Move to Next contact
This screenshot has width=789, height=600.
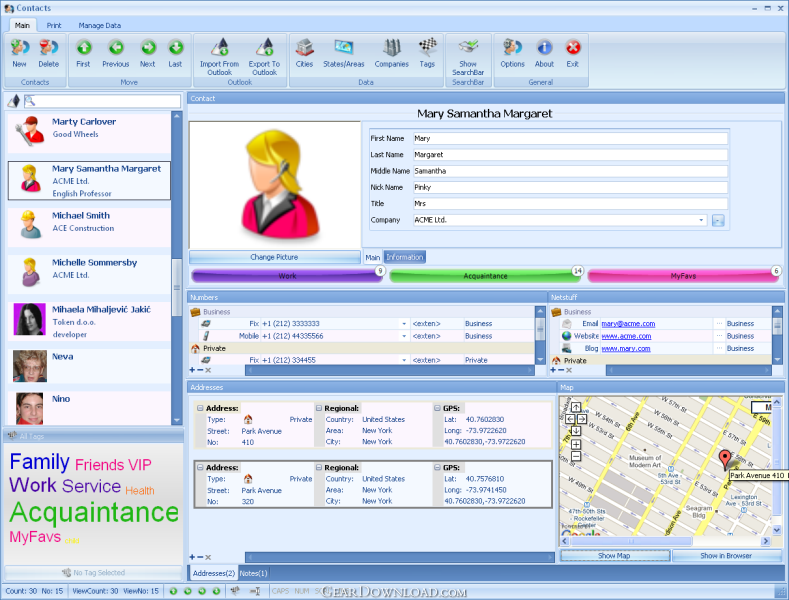(x=147, y=53)
